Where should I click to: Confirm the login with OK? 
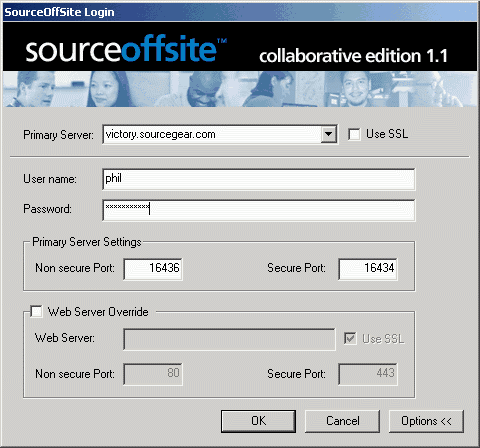point(258,421)
